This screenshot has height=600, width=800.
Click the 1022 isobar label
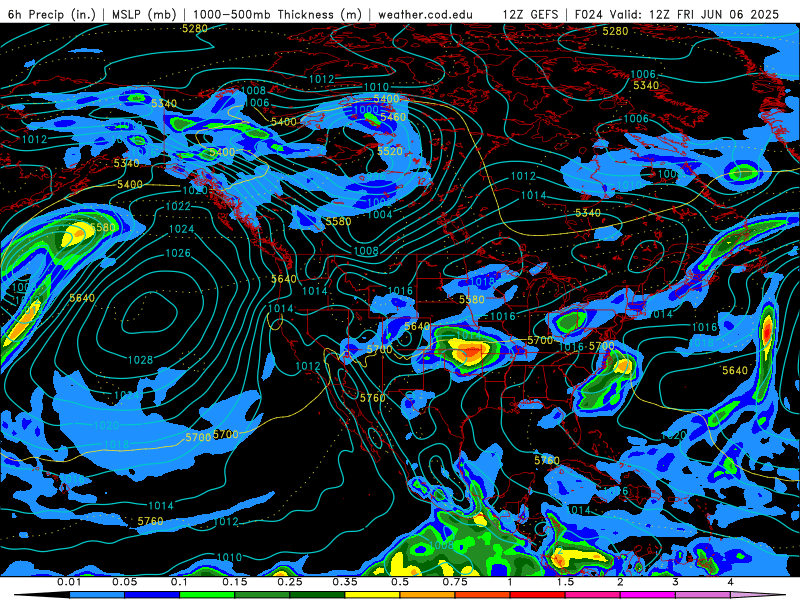point(178,206)
